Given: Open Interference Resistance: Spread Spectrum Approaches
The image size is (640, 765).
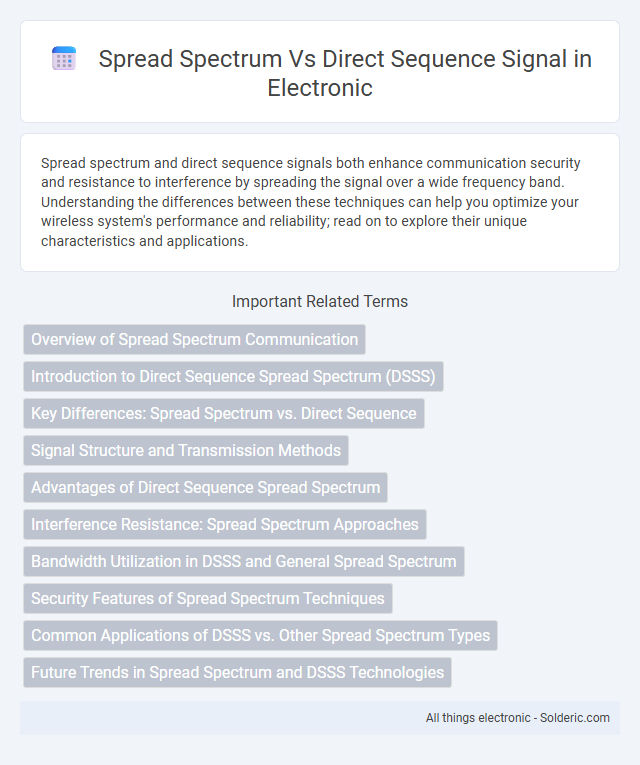Looking at the screenshot, I should pos(225,524).
